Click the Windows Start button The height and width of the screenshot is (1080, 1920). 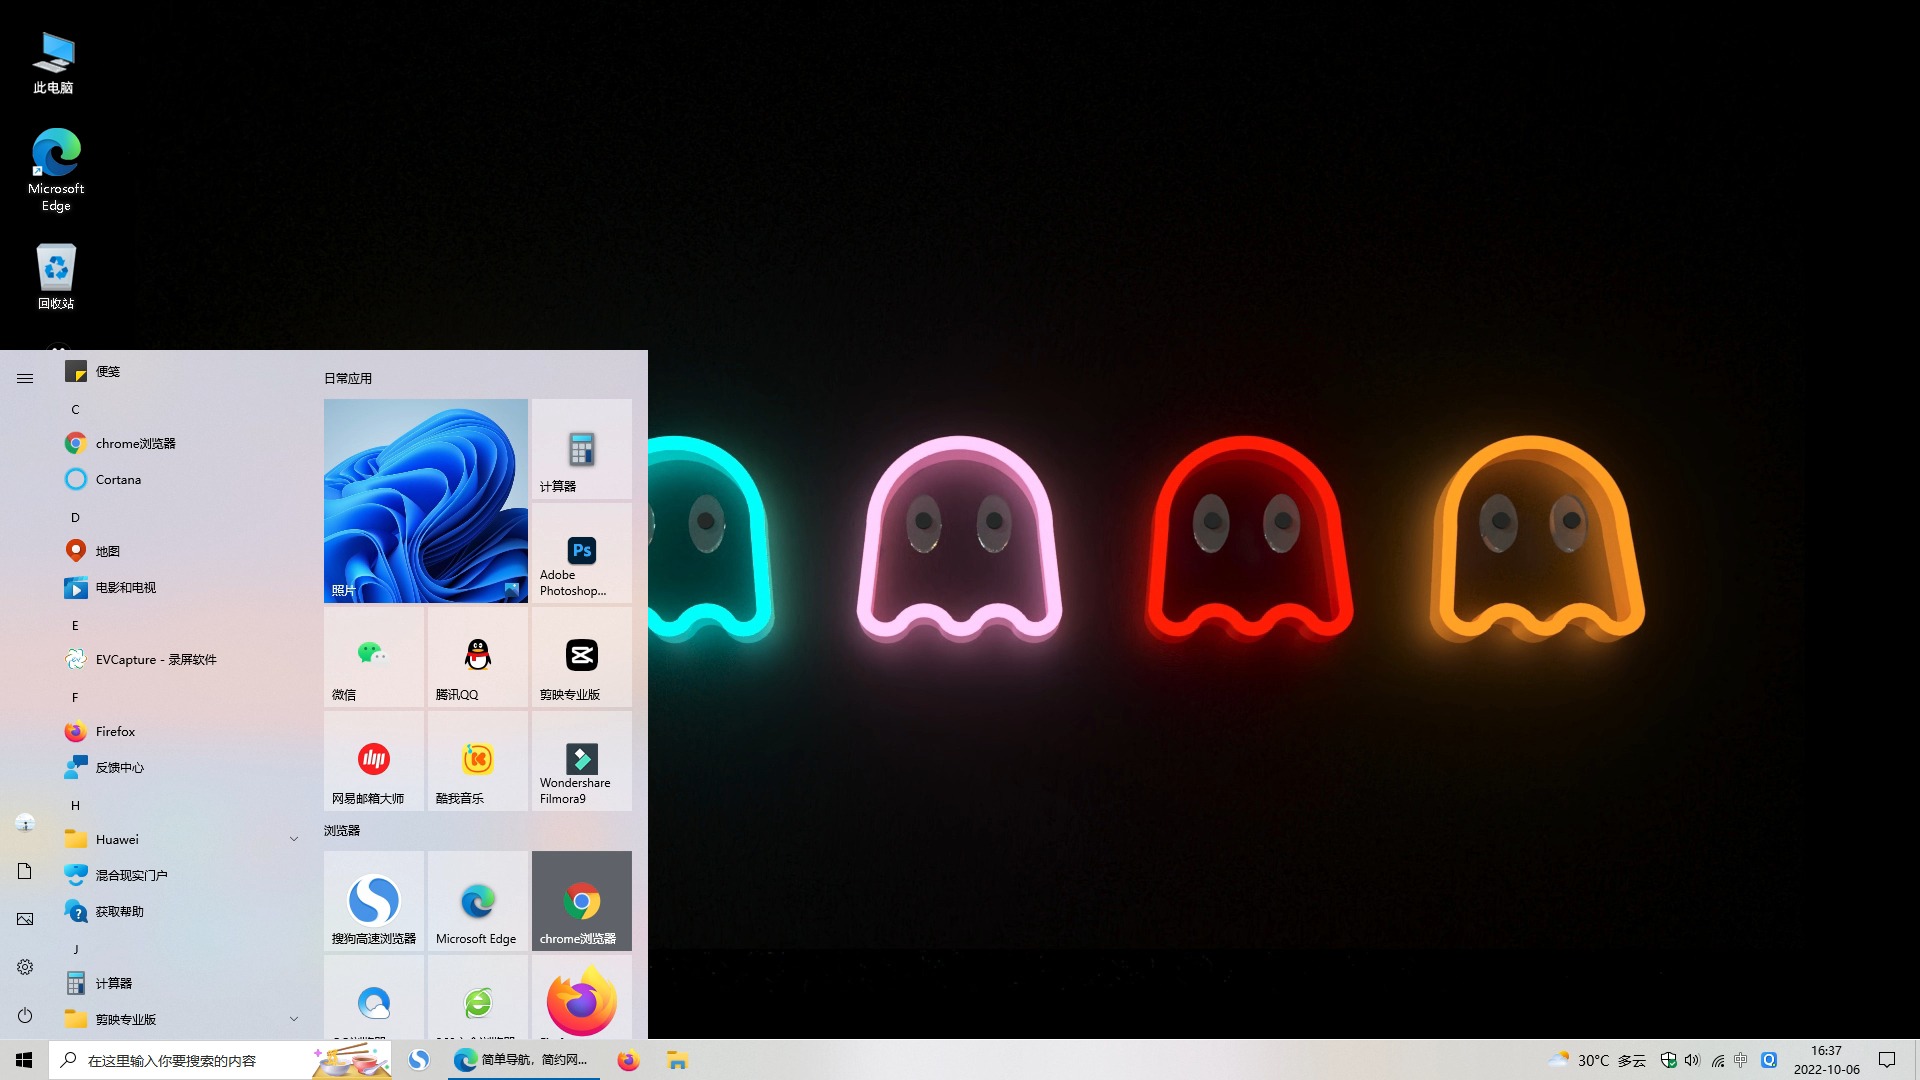[x=24, y=1060]
